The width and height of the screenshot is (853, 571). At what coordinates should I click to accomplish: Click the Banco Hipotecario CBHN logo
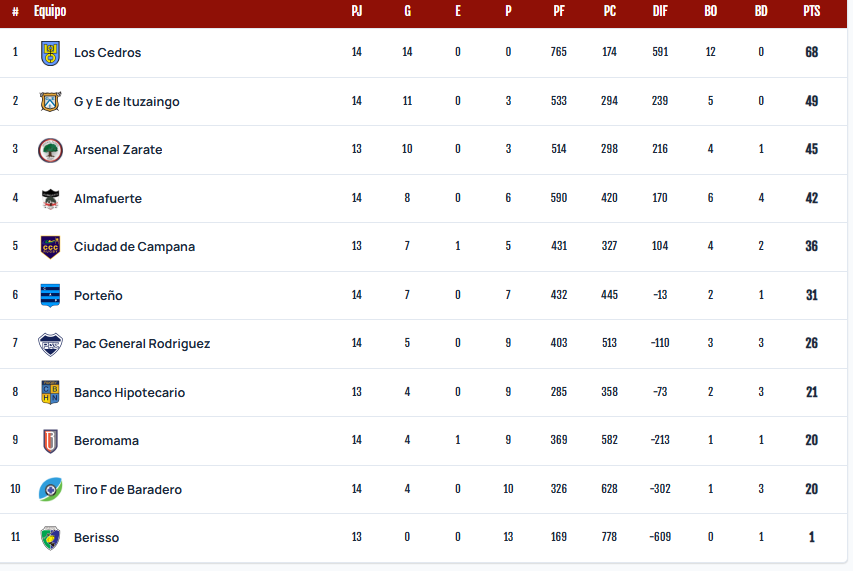50,392
